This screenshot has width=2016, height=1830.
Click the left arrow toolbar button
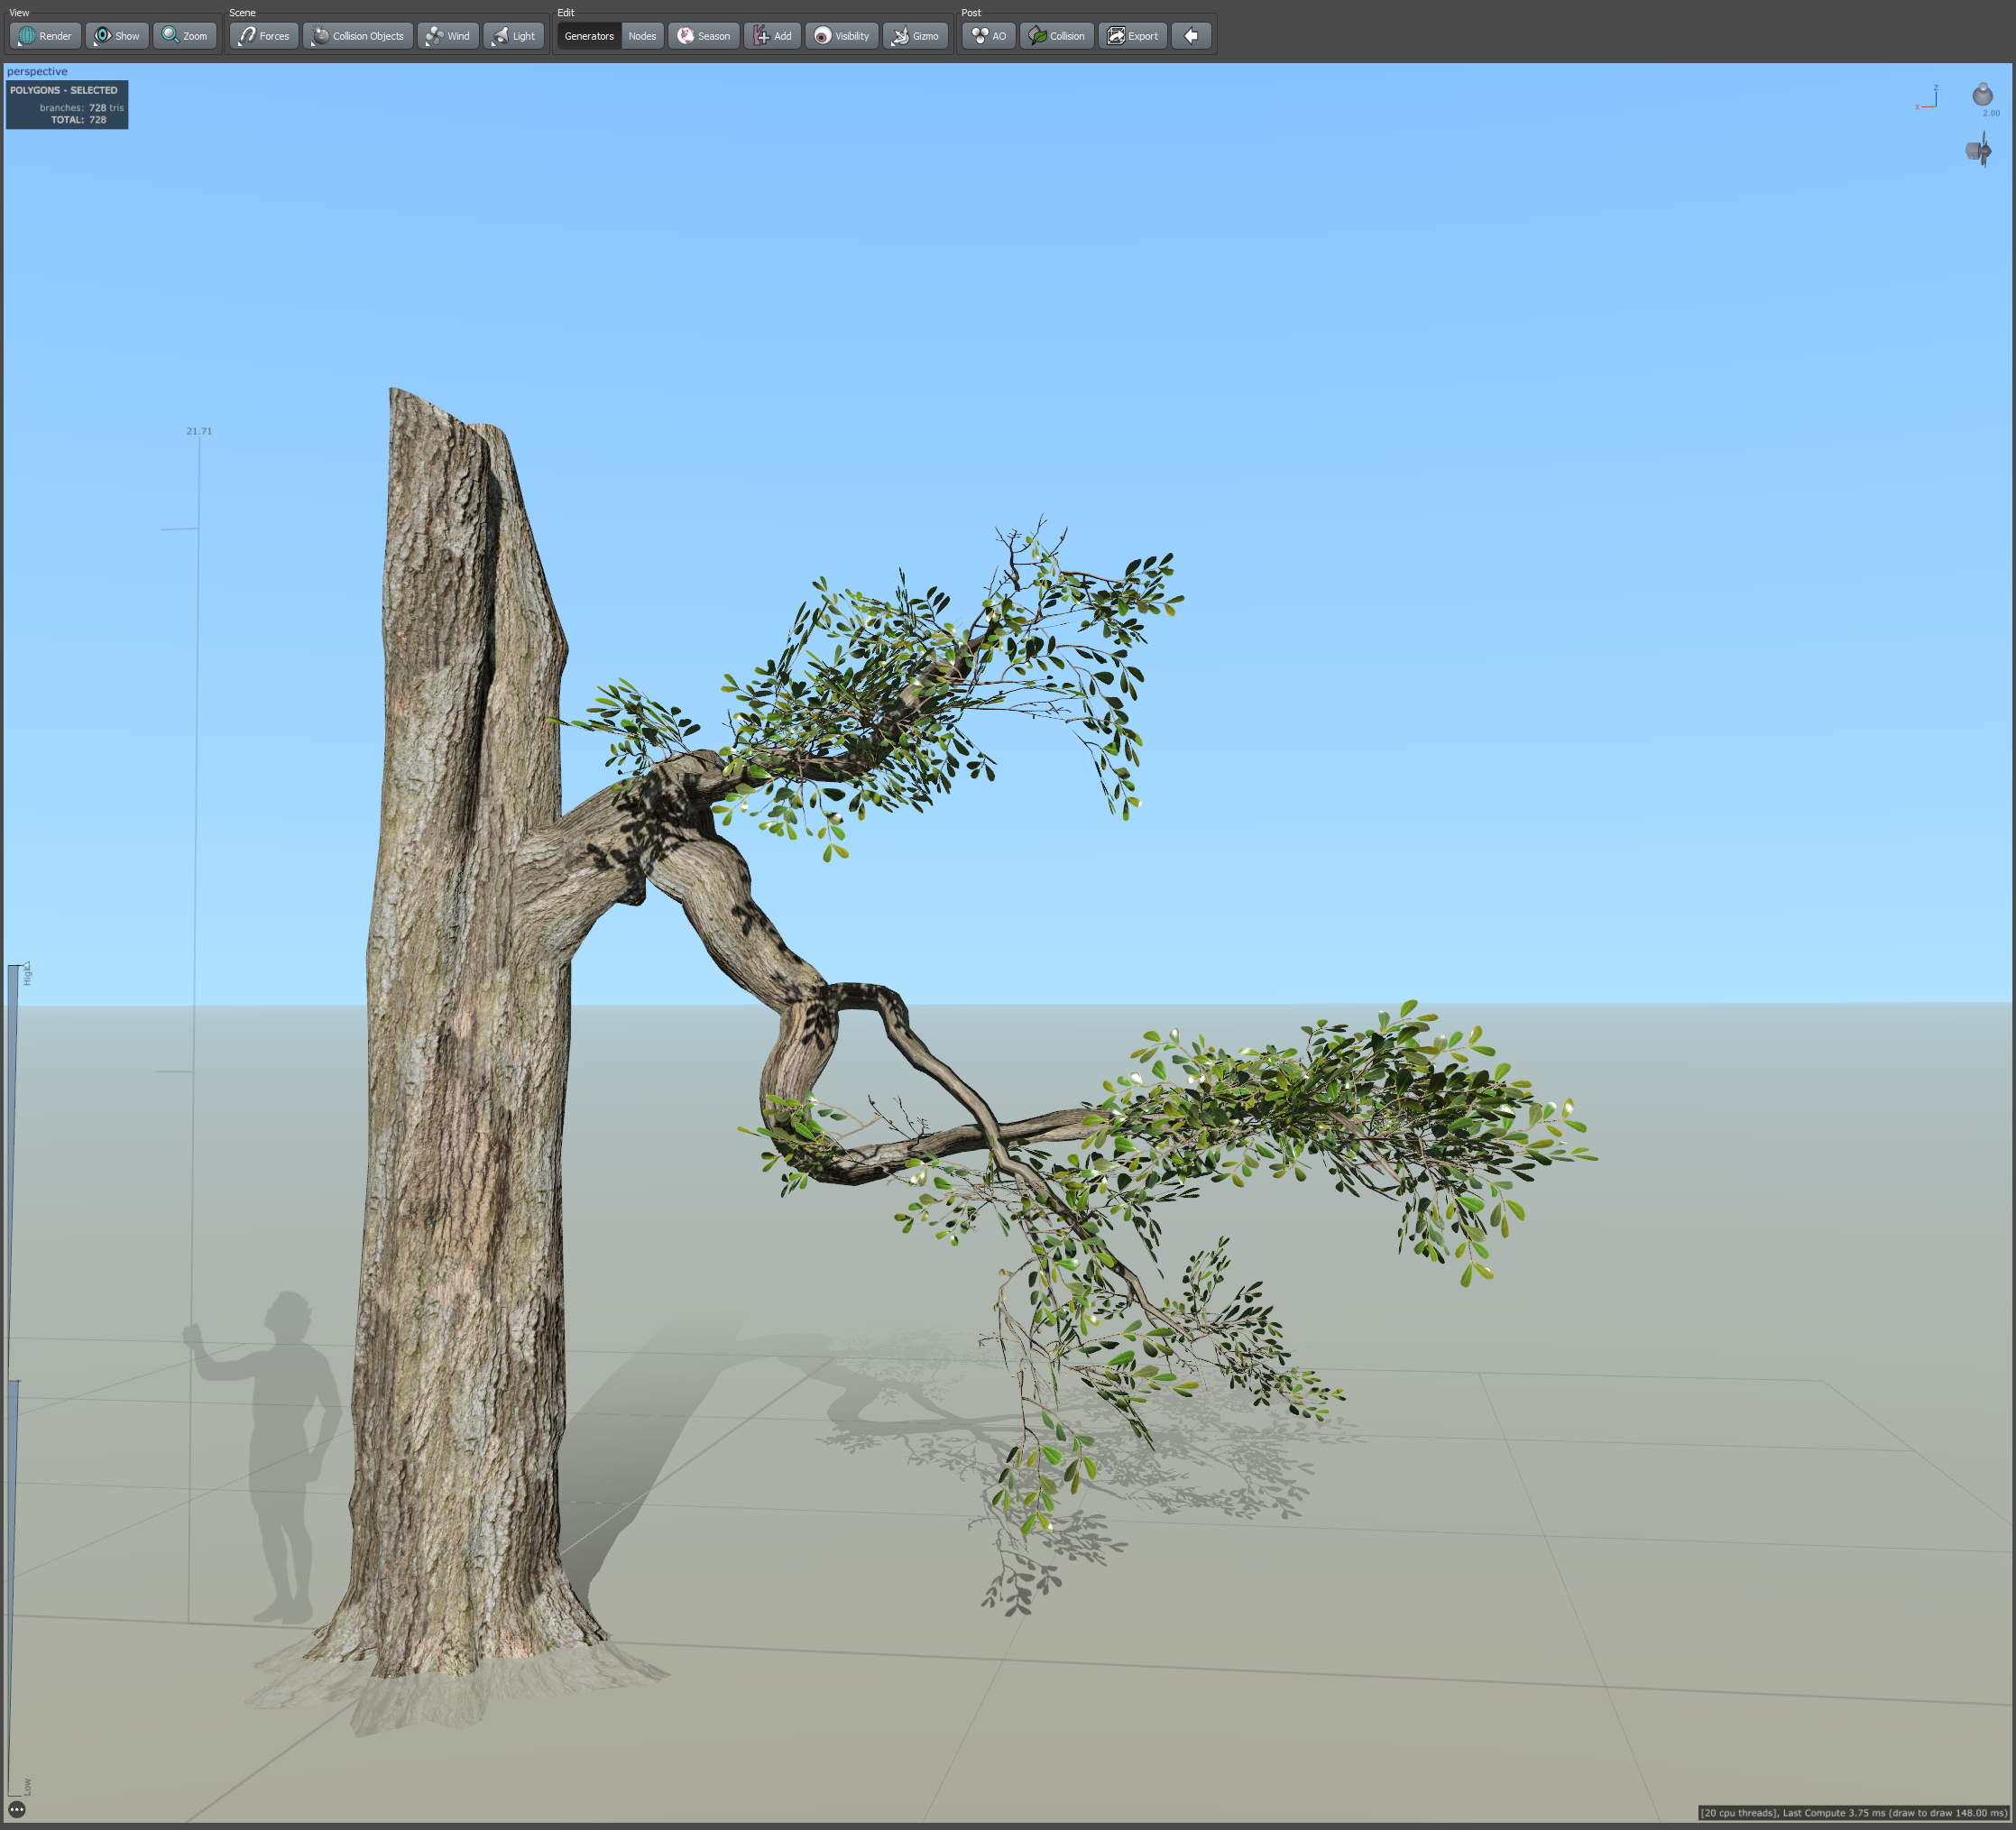[x=1191, y=36]
